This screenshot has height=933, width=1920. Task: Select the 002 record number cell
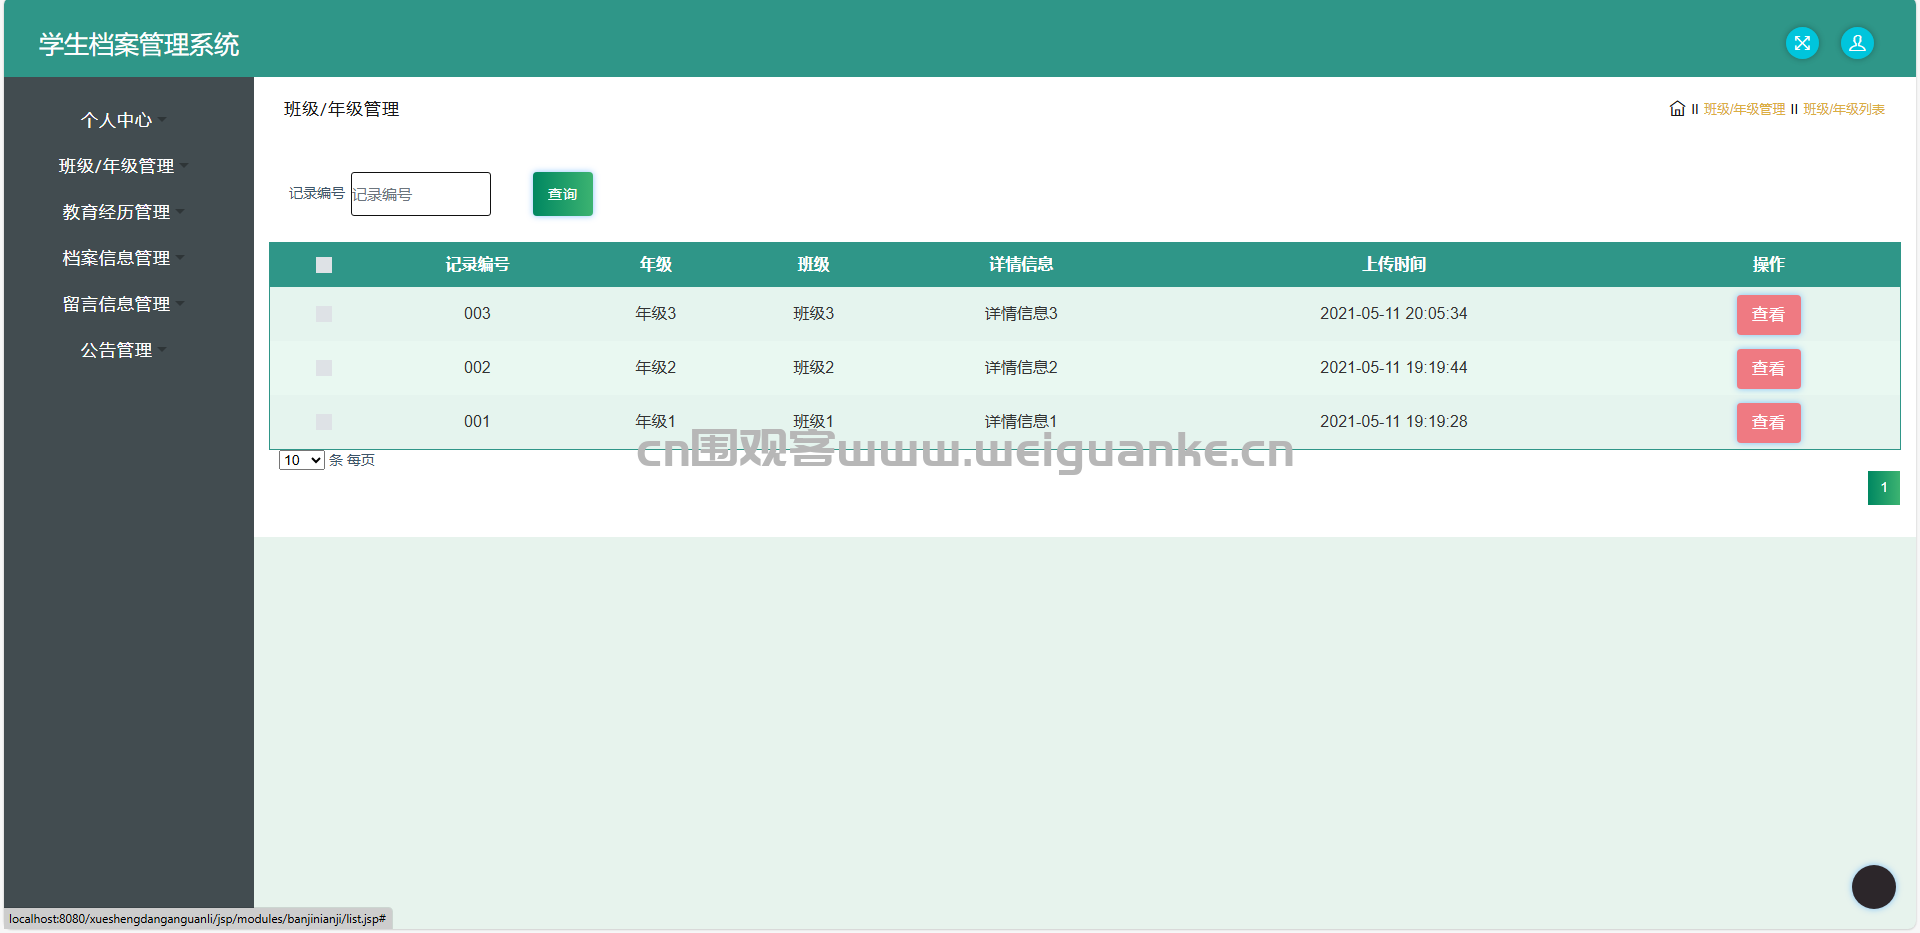477,368
